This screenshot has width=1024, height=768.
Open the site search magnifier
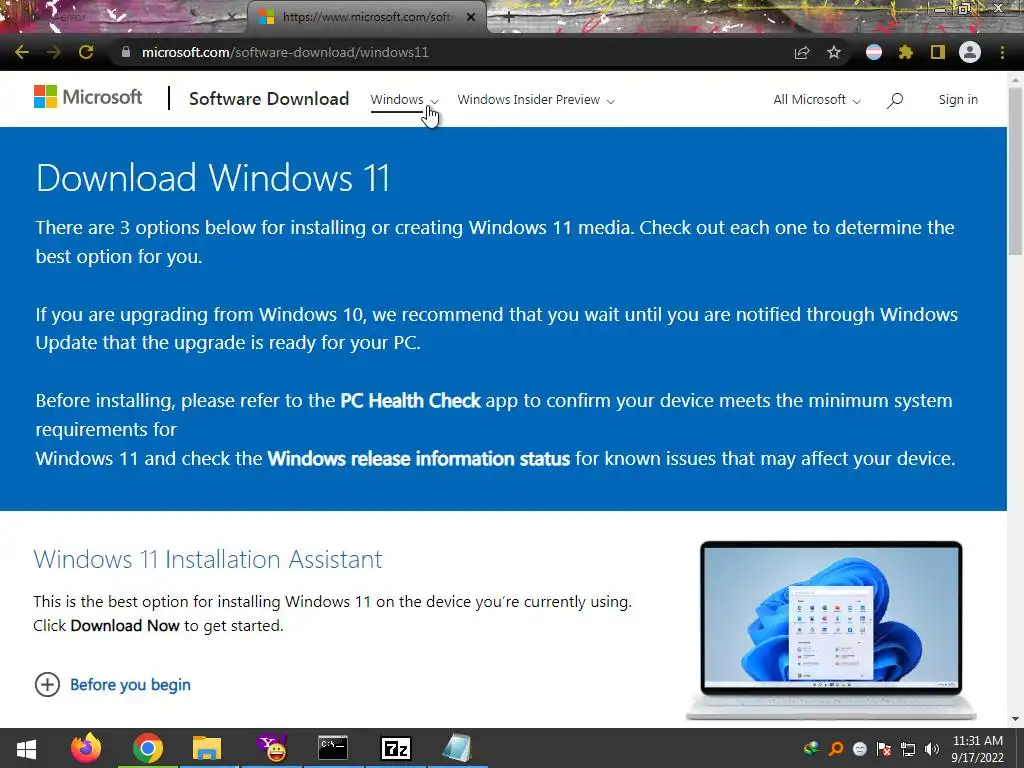(895, 100)
